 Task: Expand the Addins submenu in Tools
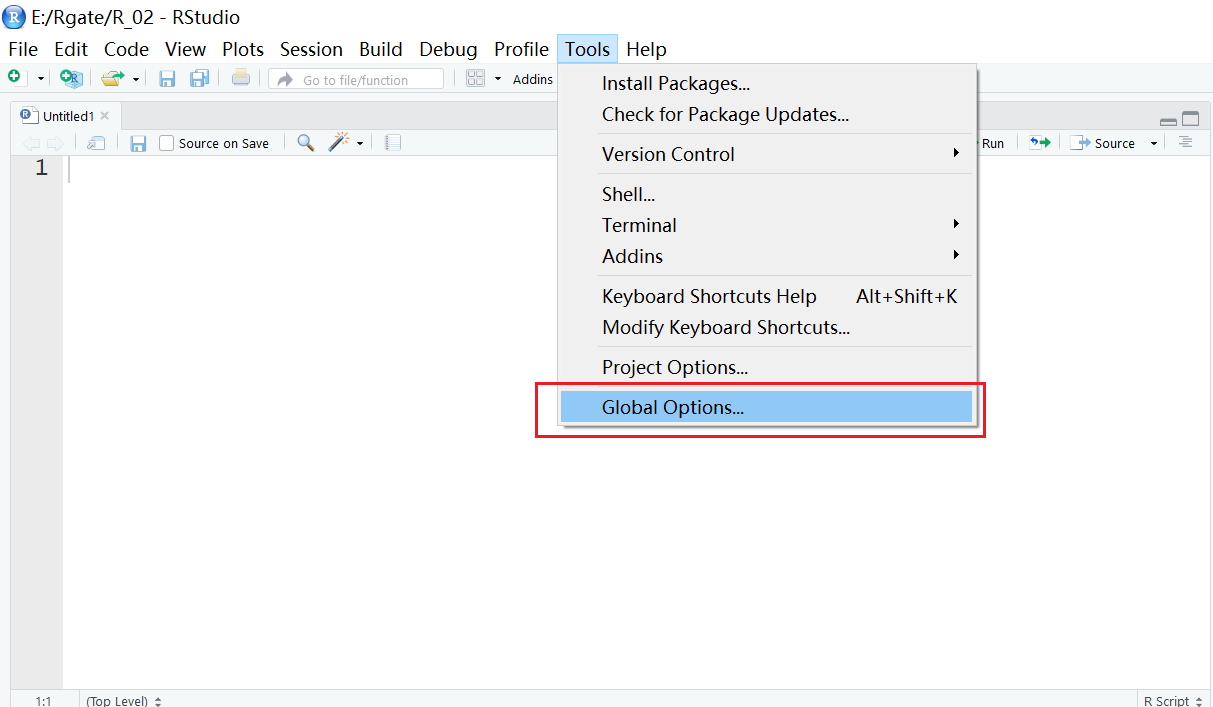point(766,257)
